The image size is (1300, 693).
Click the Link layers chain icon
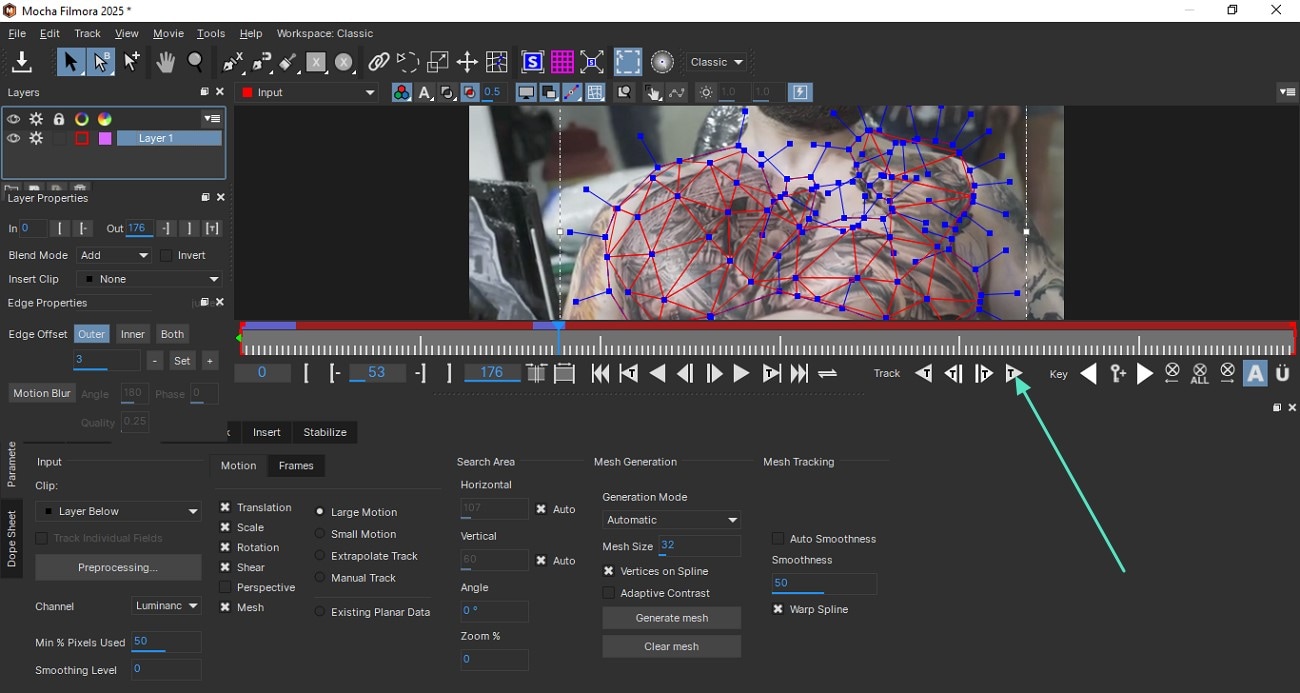(x=378, y=63)
